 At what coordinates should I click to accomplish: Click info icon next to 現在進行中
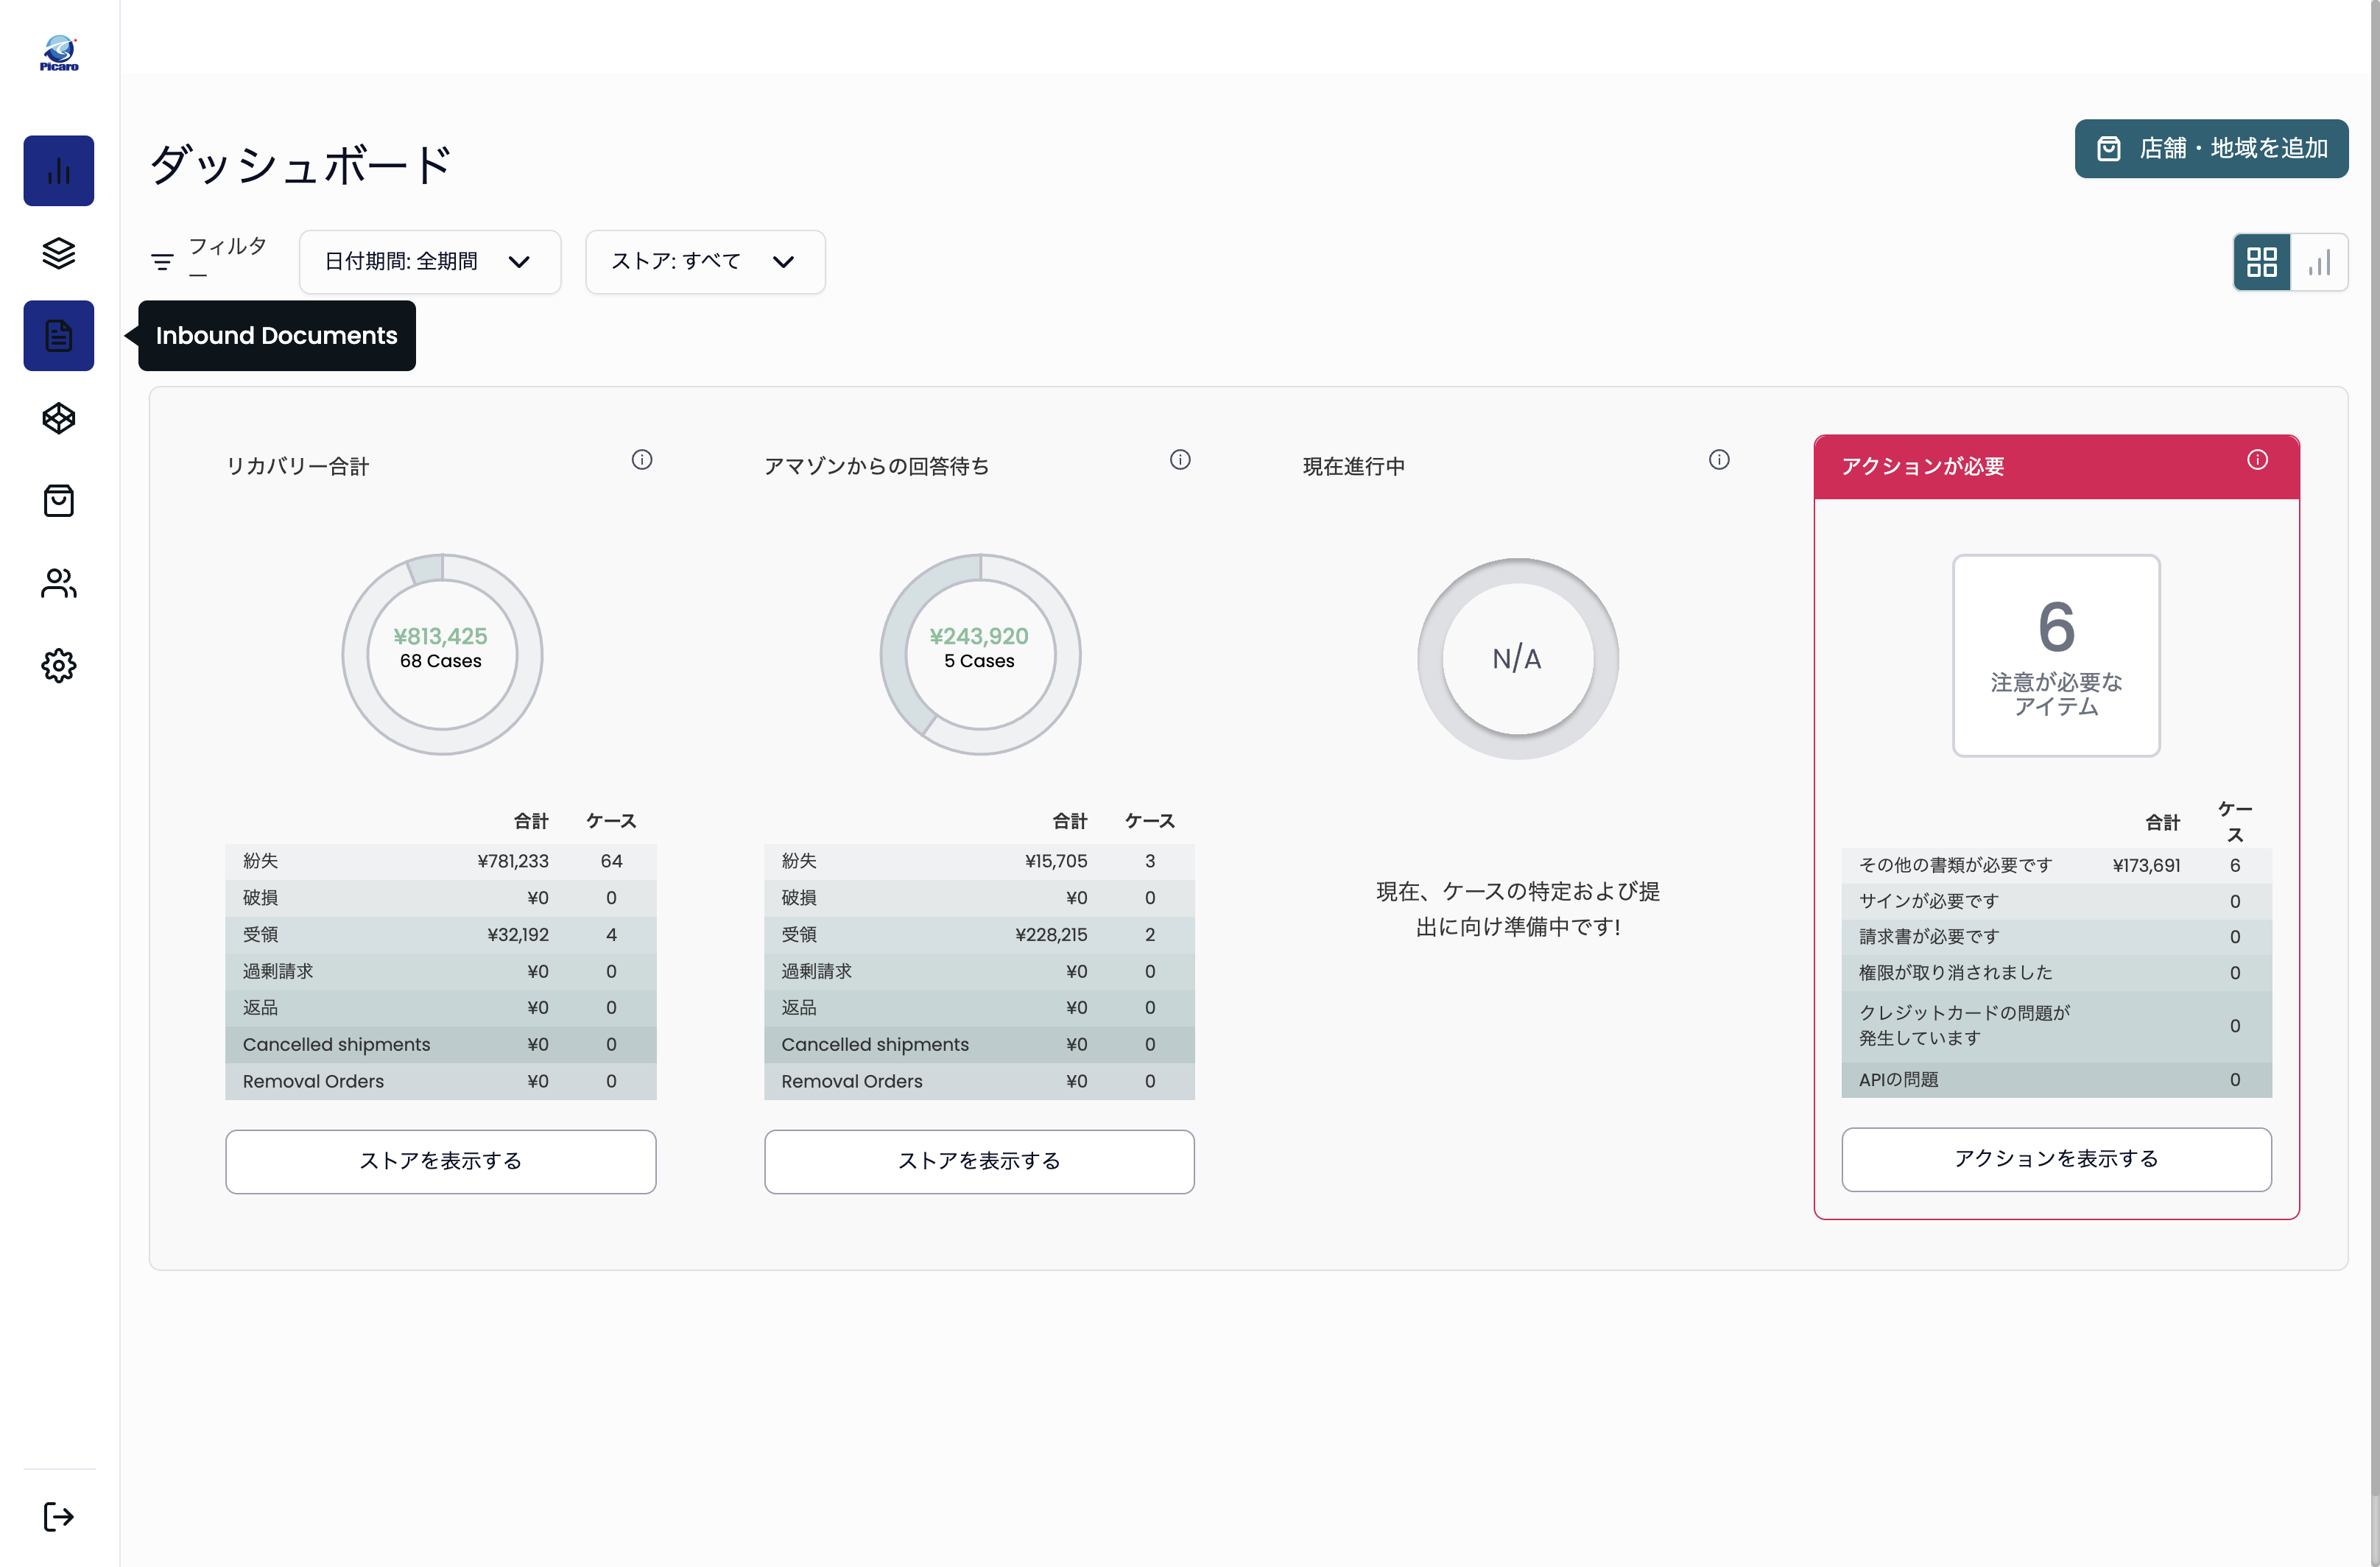pos(1719,460)
